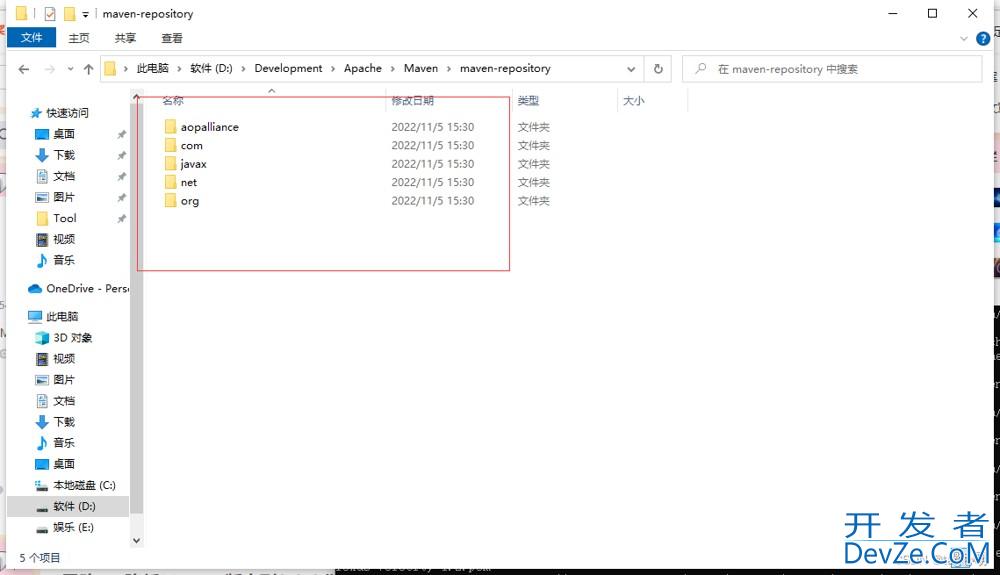Open the Tool folder in quick access
1000x575 pixels.
(x=64, y=218)
